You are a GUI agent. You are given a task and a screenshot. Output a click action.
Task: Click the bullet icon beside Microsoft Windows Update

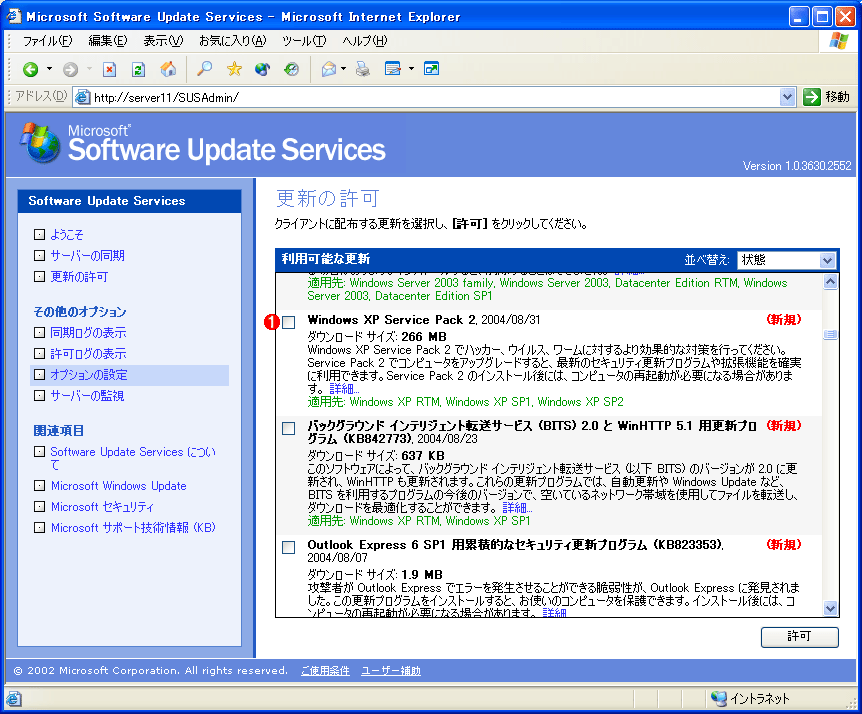click(x=39, y=485)
